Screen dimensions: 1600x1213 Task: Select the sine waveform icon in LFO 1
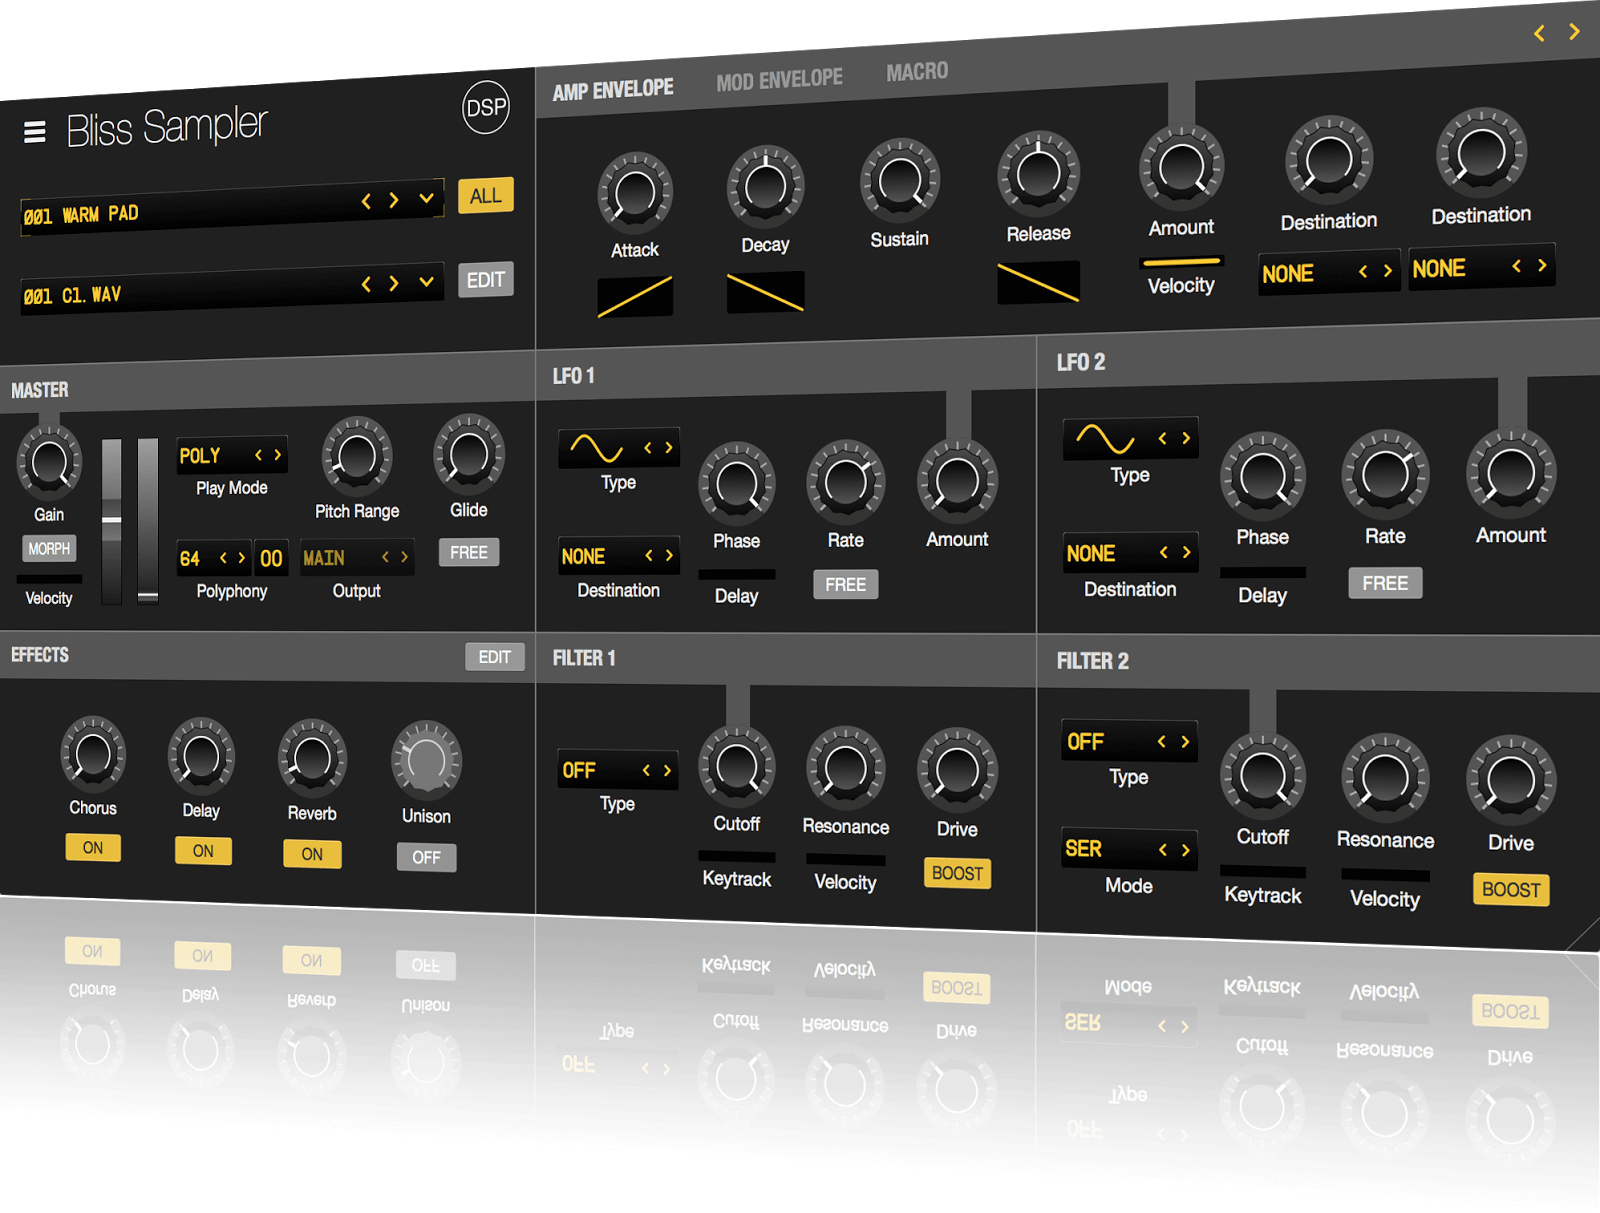point(598,446)
